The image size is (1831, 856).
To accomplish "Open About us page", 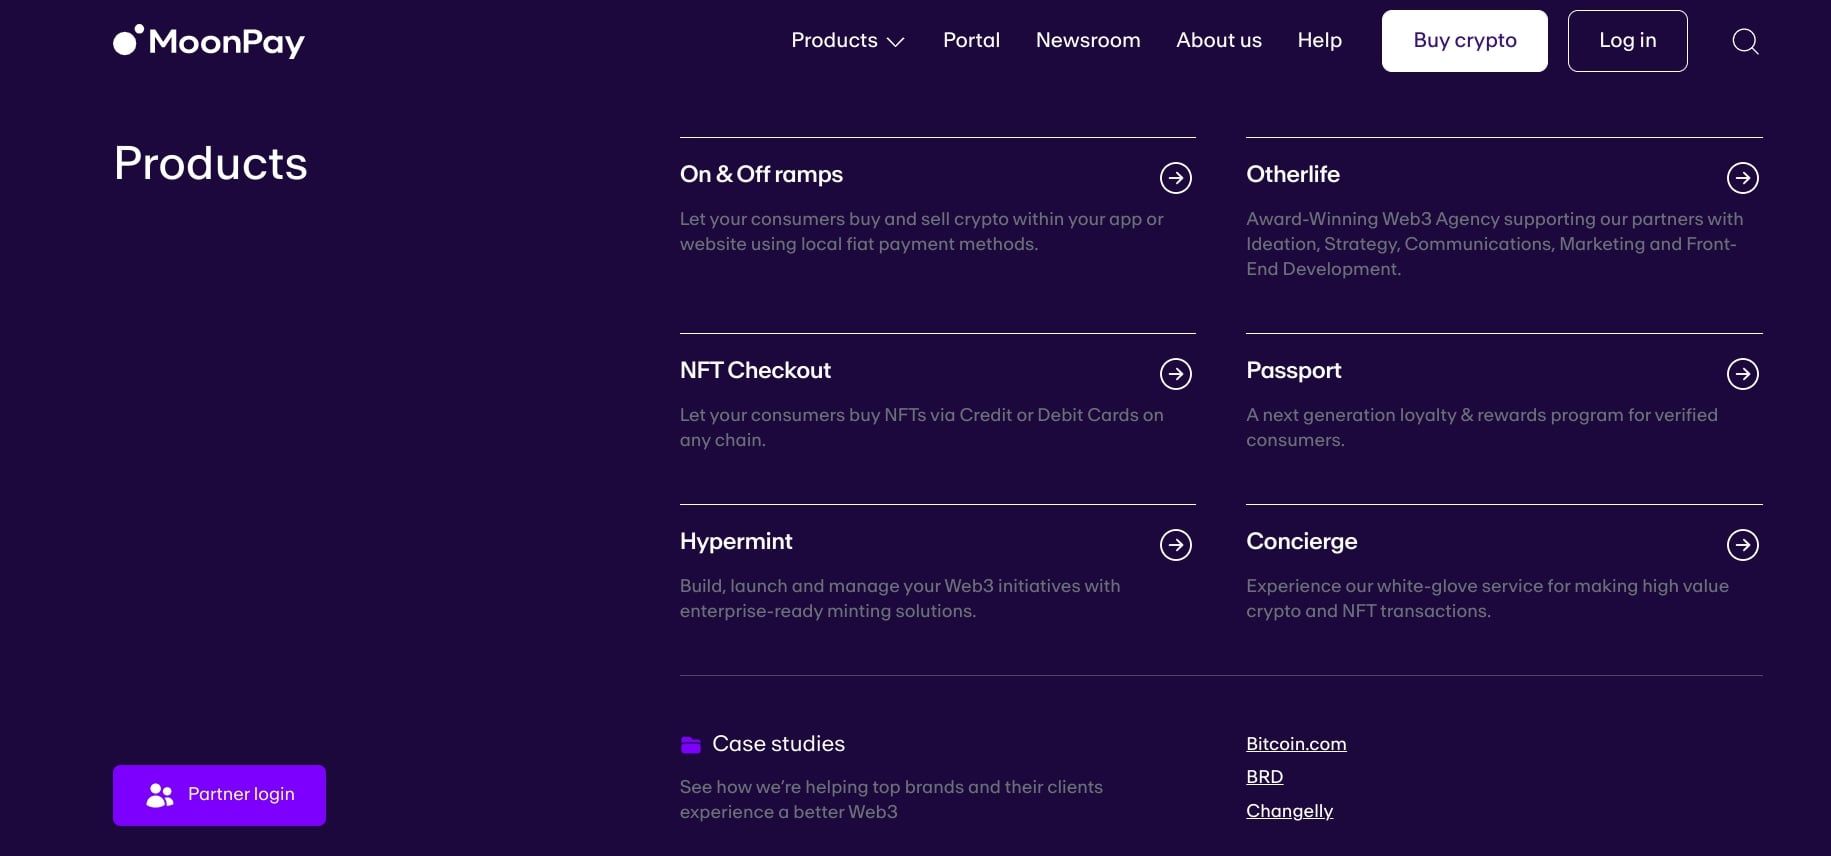I will click(1219, 40).
